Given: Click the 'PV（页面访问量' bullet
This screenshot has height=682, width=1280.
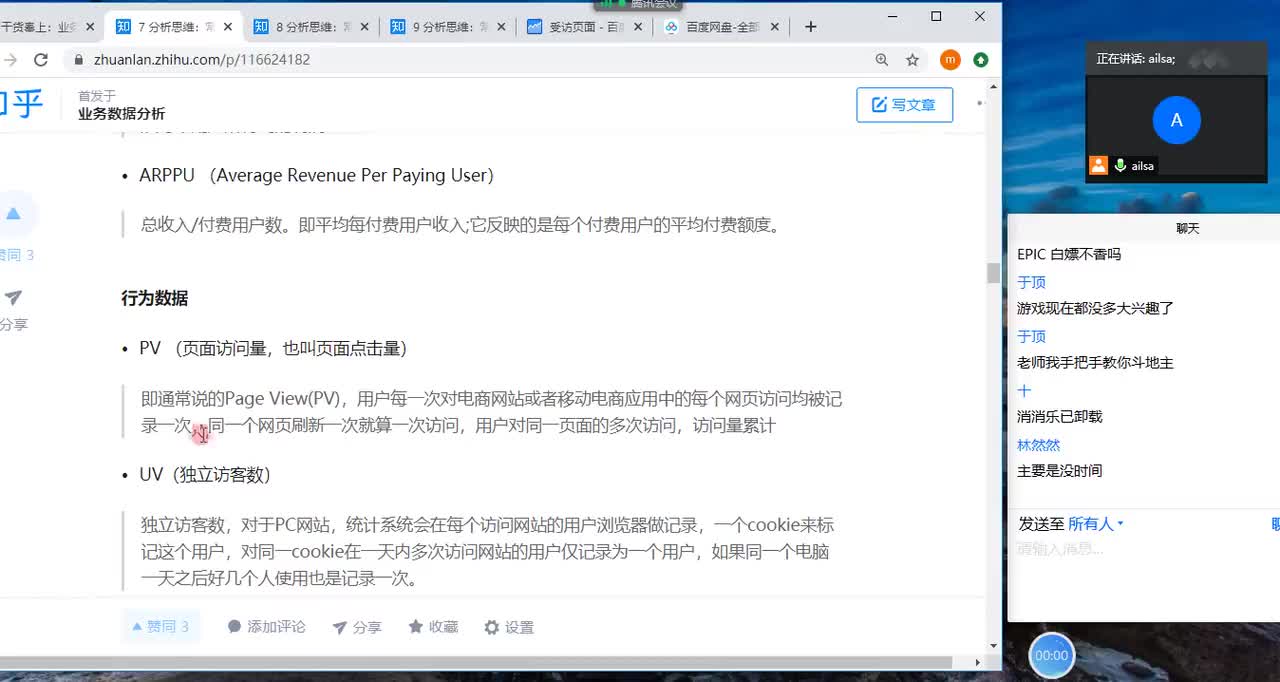Looking at the screenshot, I should click(x=273, y=349).
